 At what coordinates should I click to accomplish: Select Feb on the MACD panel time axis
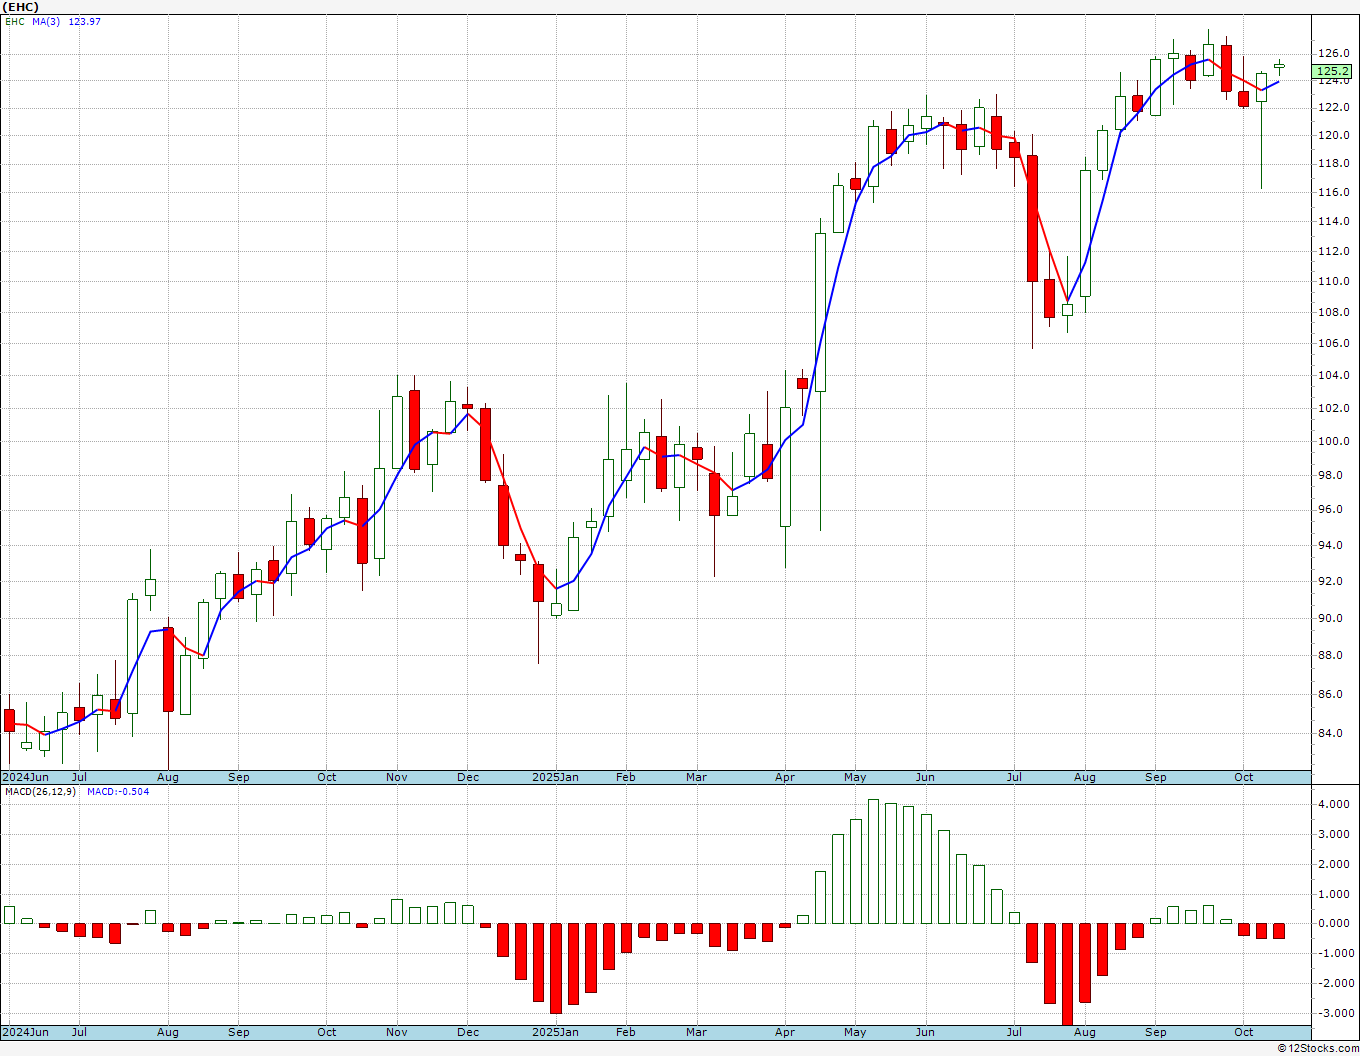[x=626, y=1032]
